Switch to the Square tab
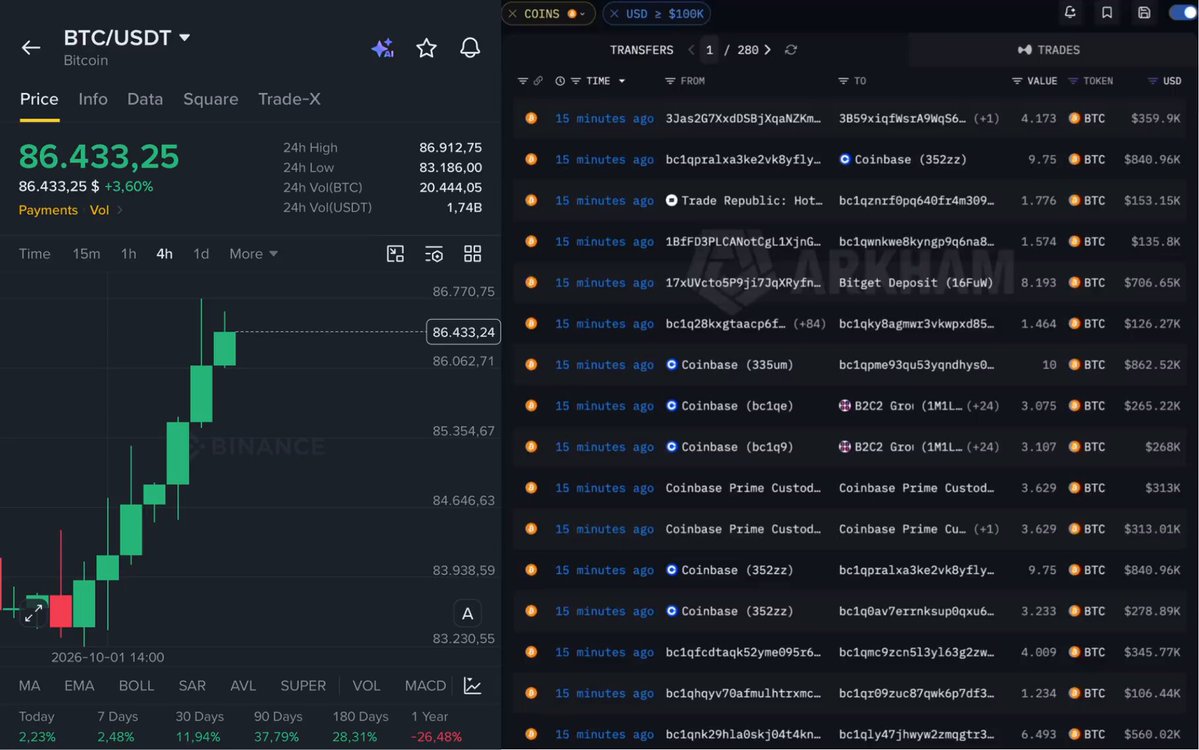 click(x=210, y=99)
